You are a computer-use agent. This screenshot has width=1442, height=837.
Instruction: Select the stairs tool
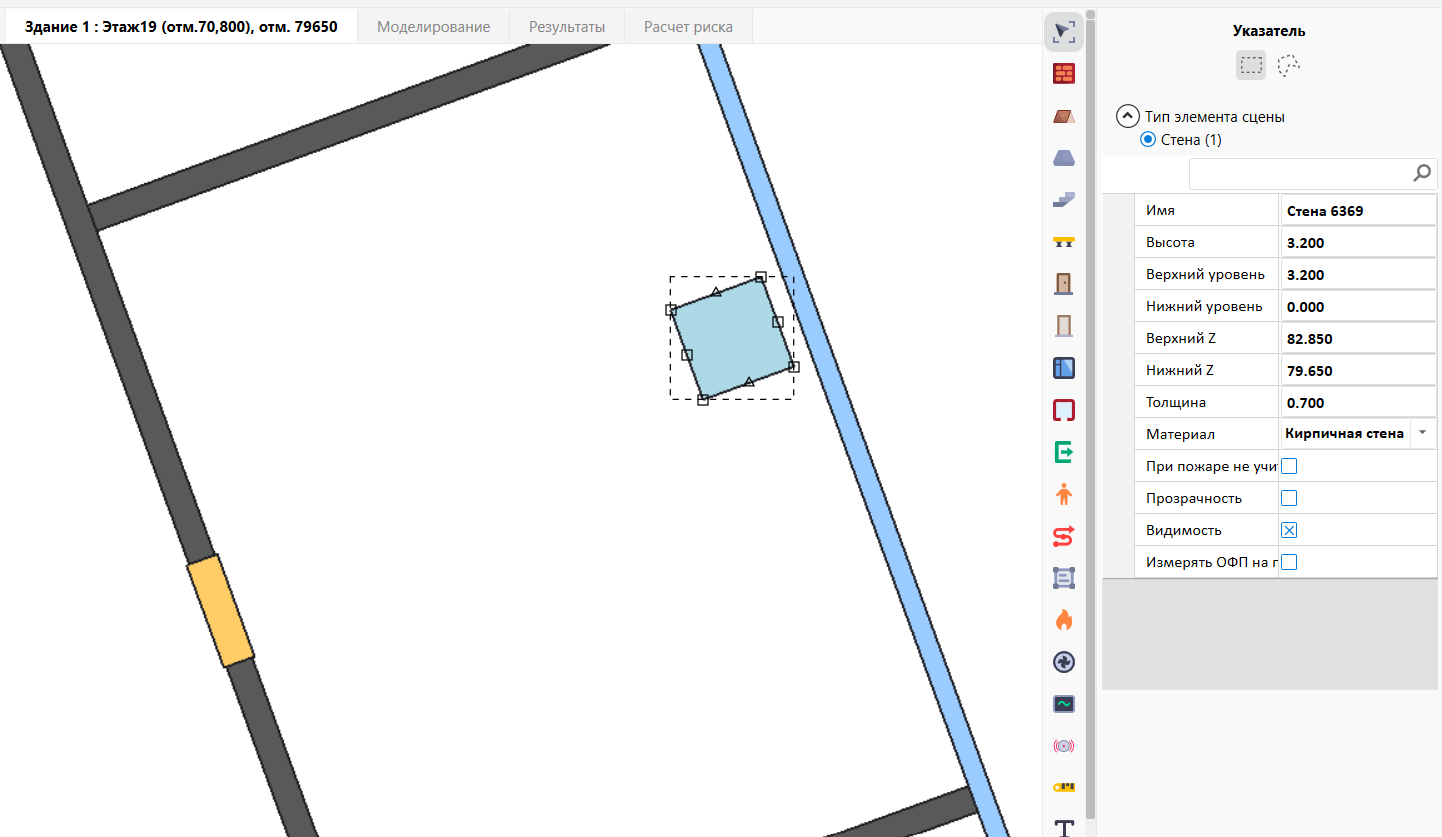click(x=1064, y=199)
